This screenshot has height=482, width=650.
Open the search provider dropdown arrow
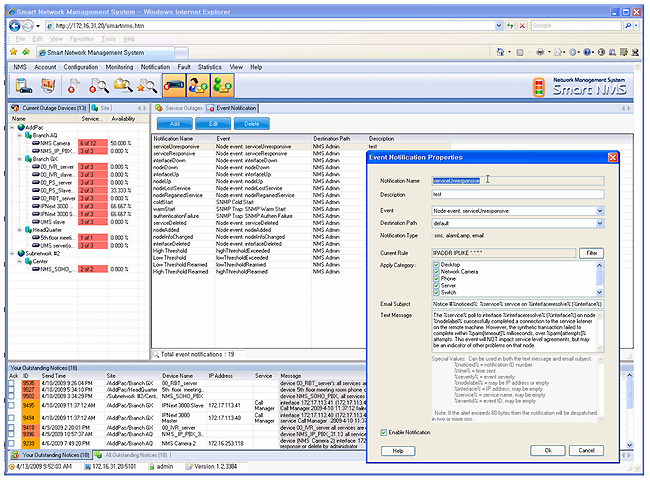pyautogui.click(x=636, y=26)
